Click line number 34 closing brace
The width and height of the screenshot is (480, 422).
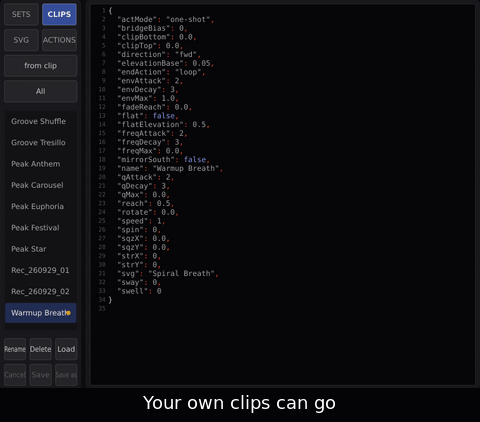coord(110,300)
